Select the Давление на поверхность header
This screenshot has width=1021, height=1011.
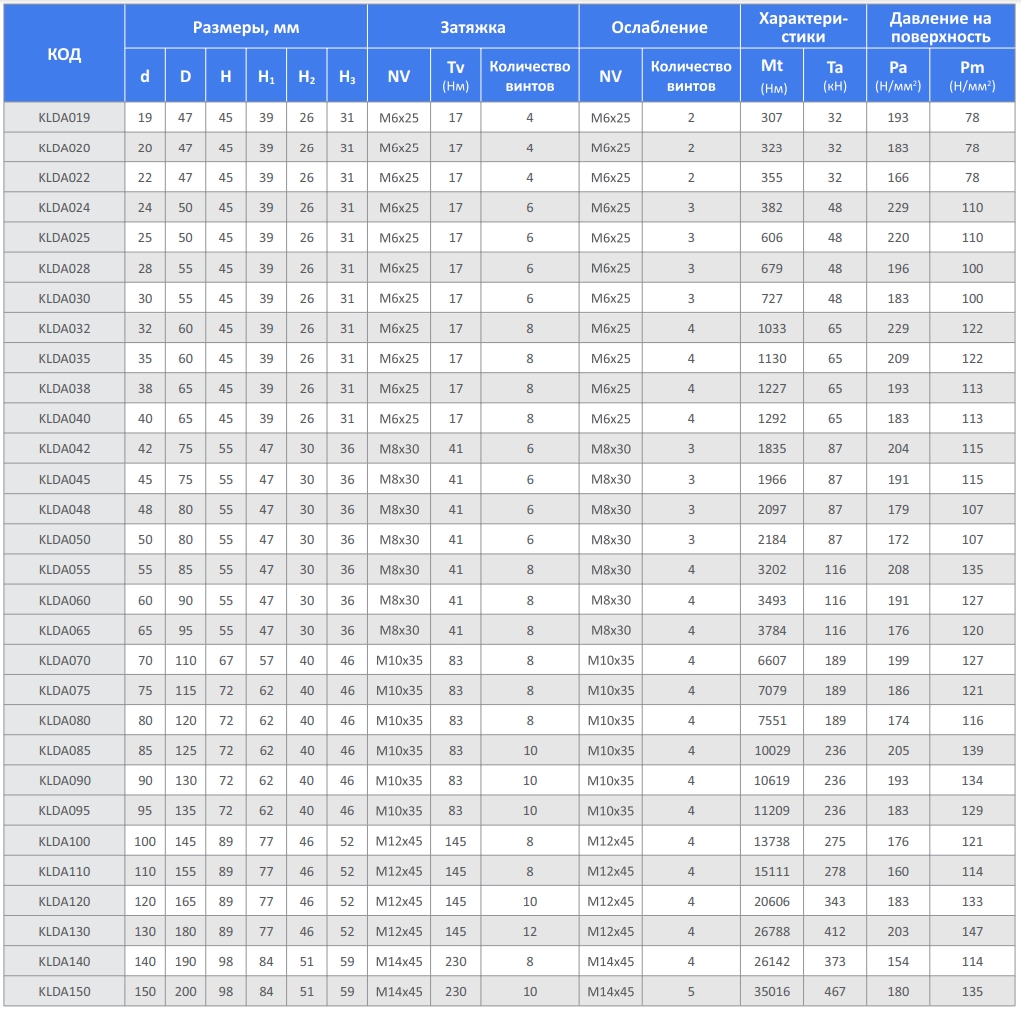point(939,27)
